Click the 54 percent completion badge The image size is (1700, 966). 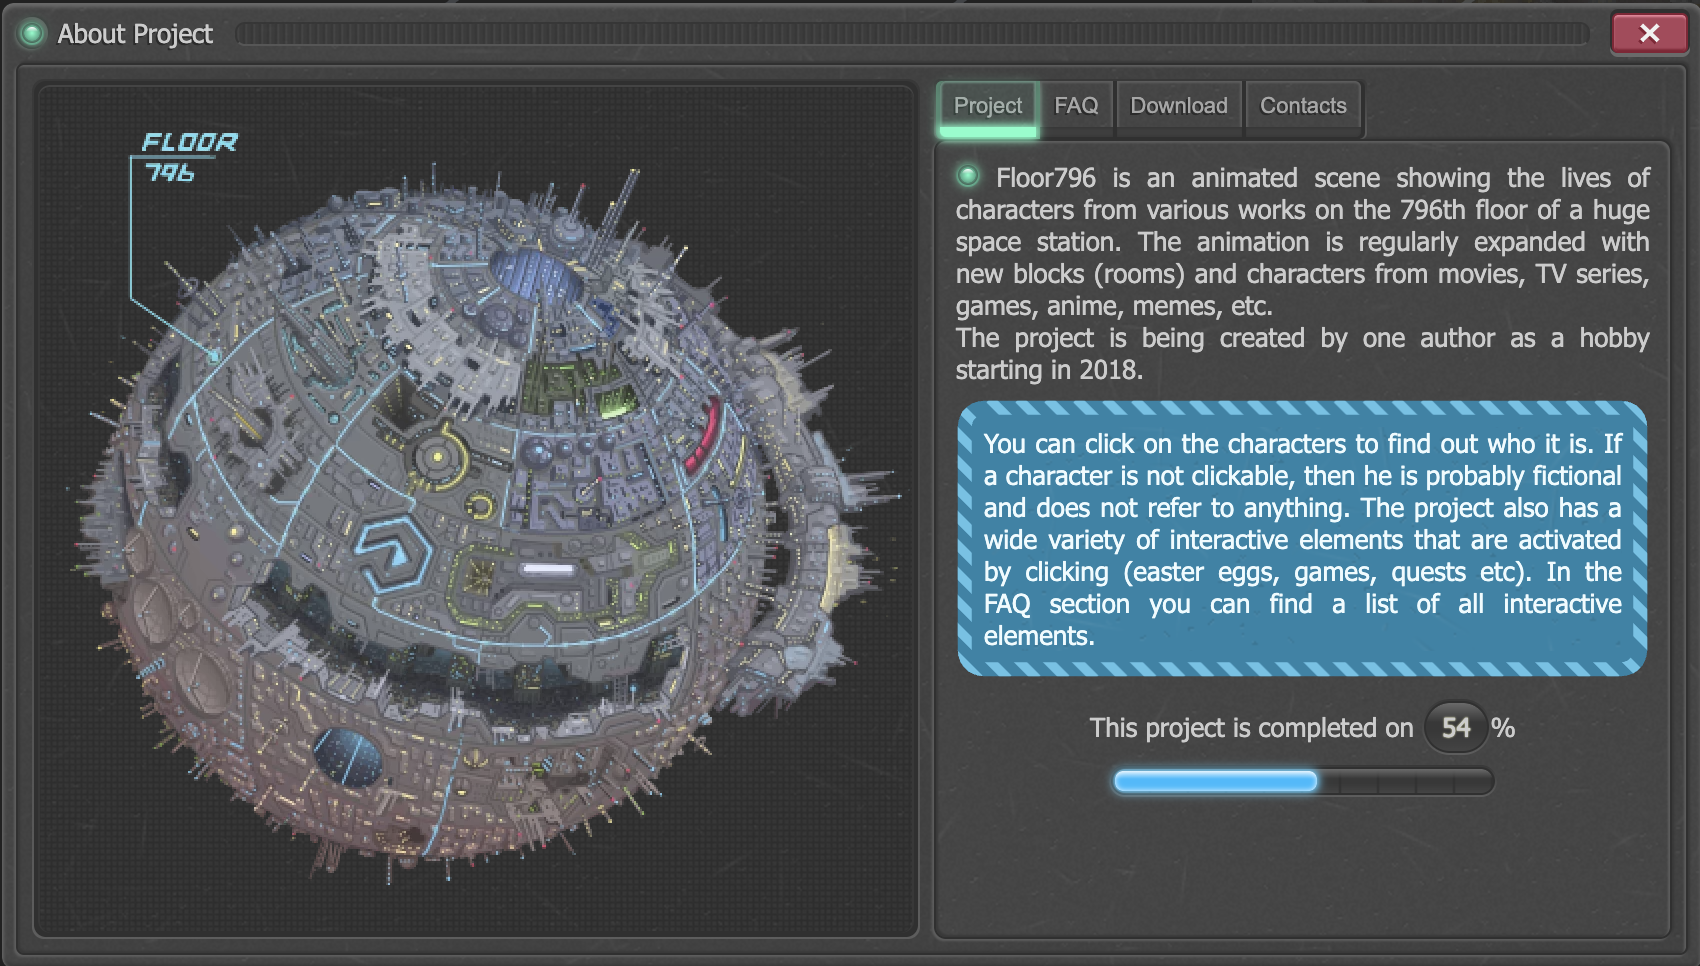pos(1455,728)
